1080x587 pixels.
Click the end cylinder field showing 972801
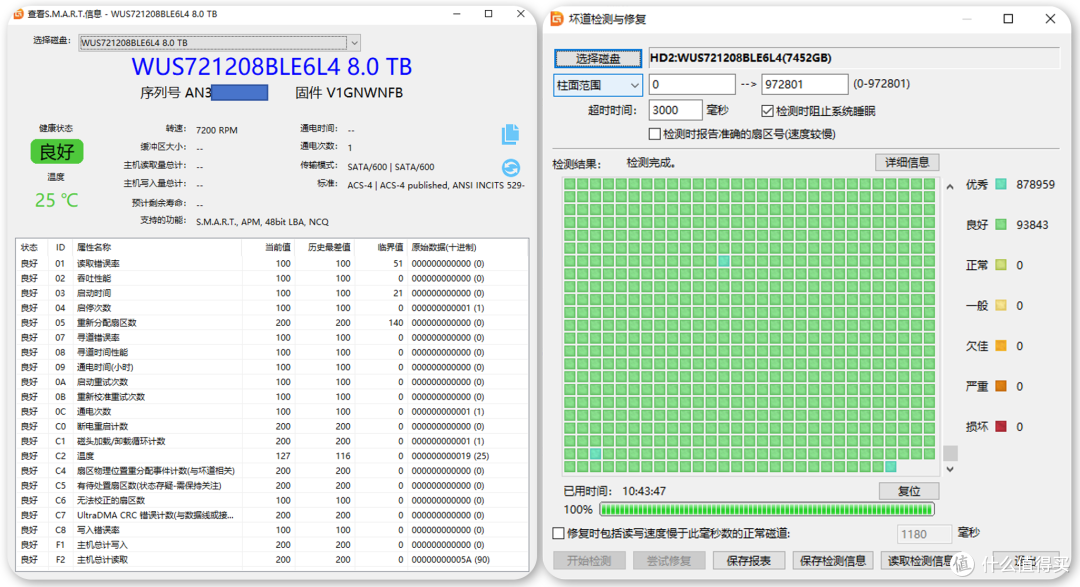pyautogui.click(x=804, y=84)
